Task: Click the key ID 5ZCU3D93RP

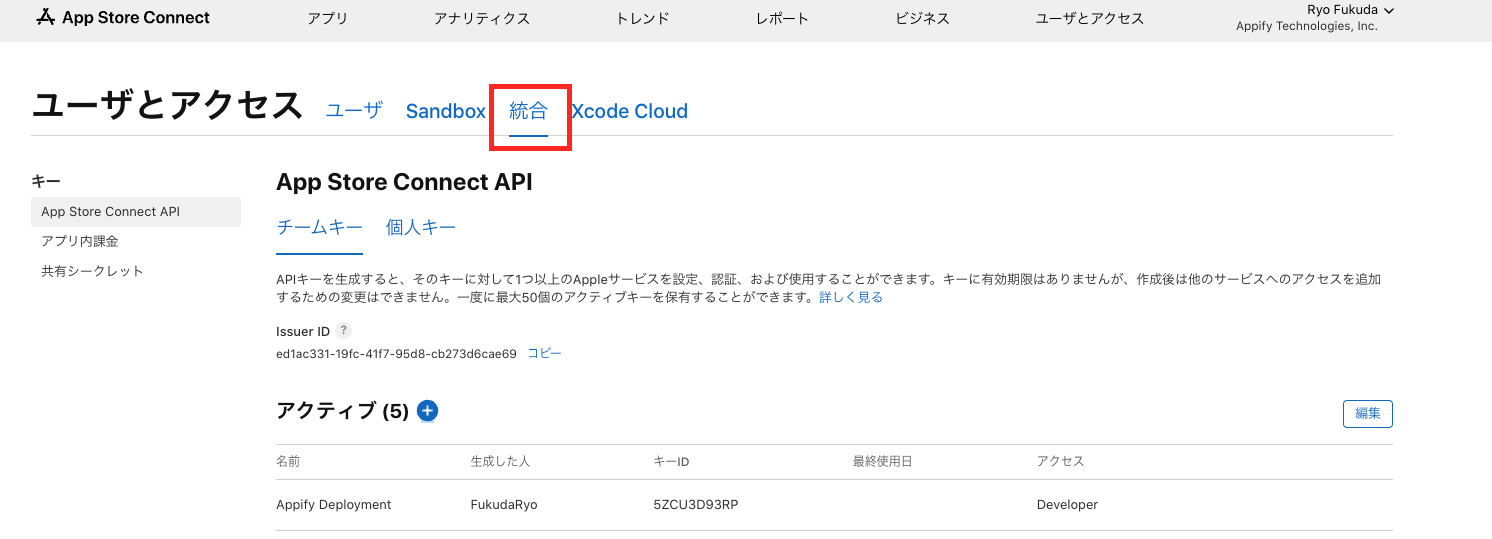Action: pyautogui.click(x=696, y=505)
